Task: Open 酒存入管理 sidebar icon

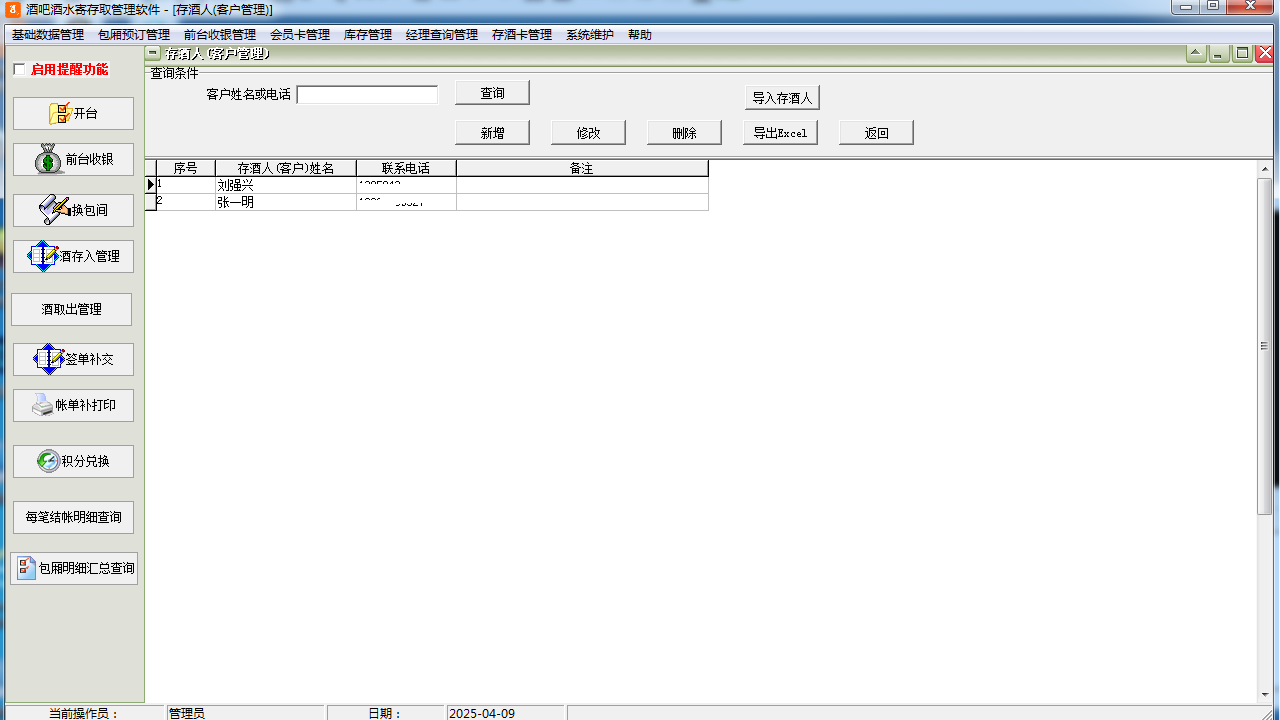Action: [45, 256]
